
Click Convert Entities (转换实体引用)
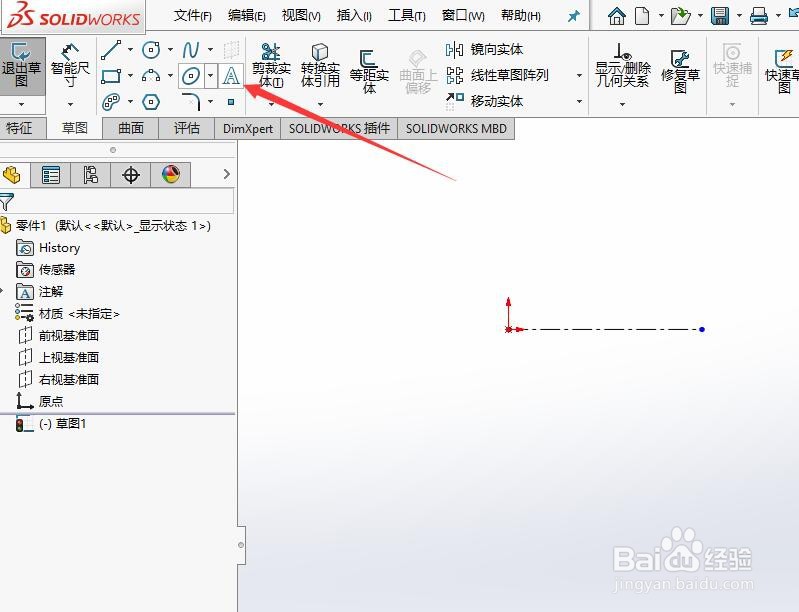click(320, 66)
